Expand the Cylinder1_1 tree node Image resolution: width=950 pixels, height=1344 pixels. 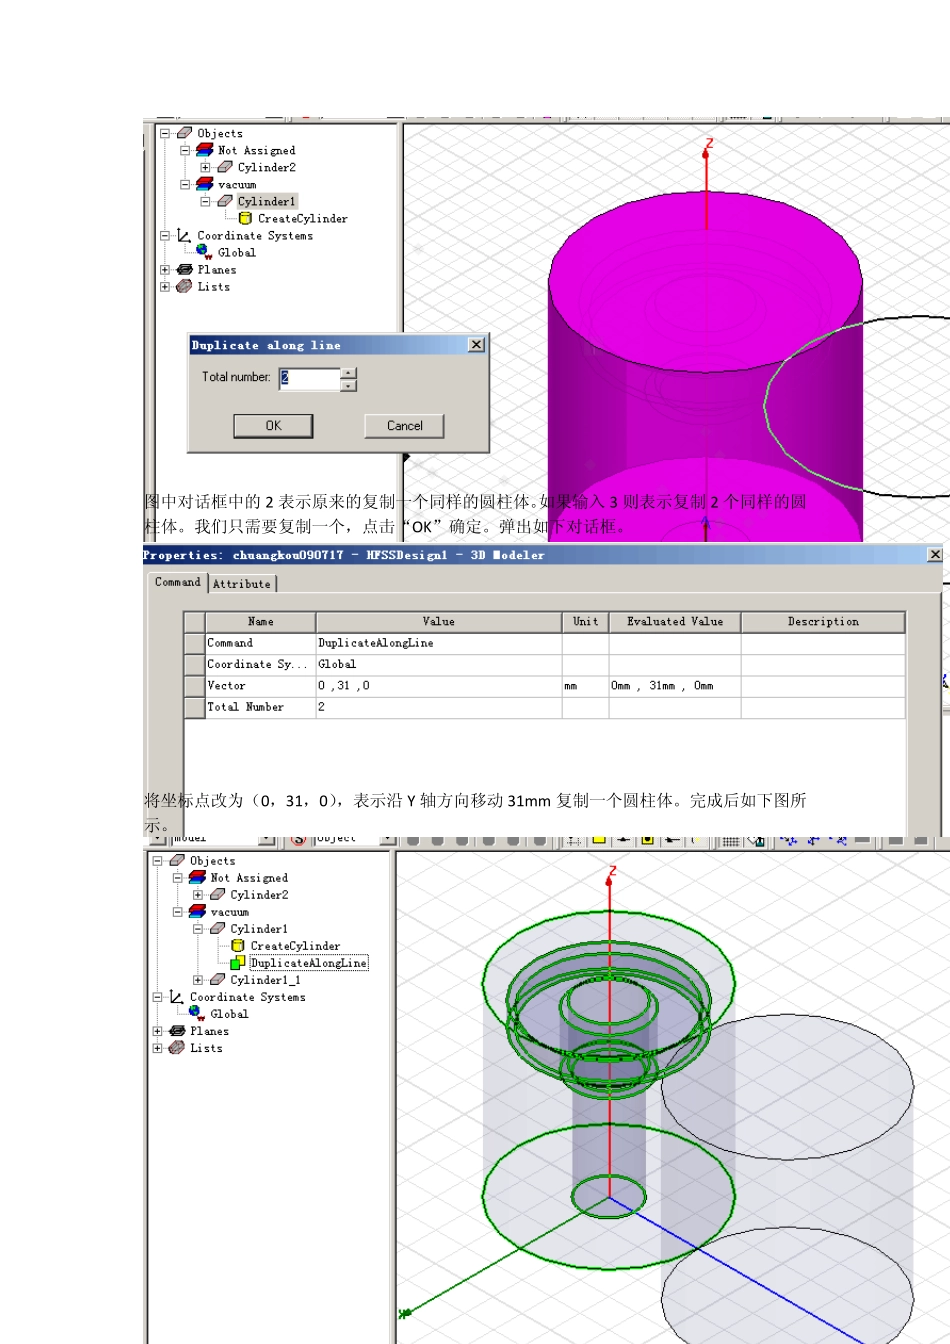(198, 980)
